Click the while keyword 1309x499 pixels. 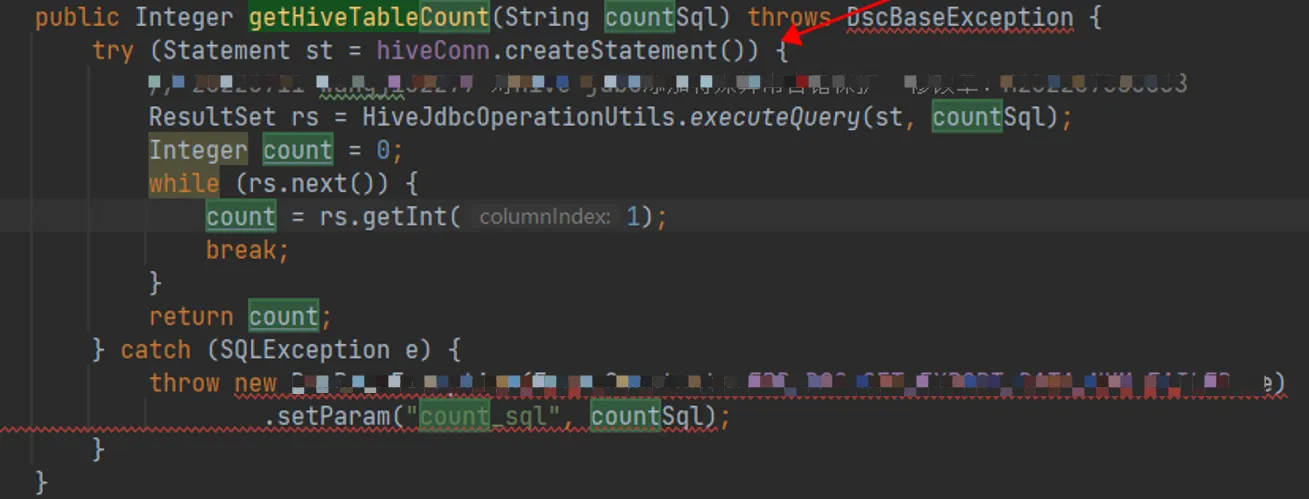tap(184, 184)
